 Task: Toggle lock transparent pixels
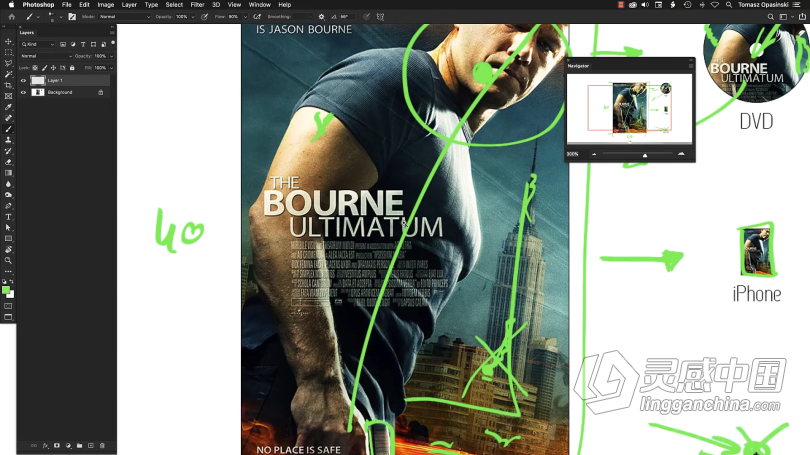[x=35, y=68]
